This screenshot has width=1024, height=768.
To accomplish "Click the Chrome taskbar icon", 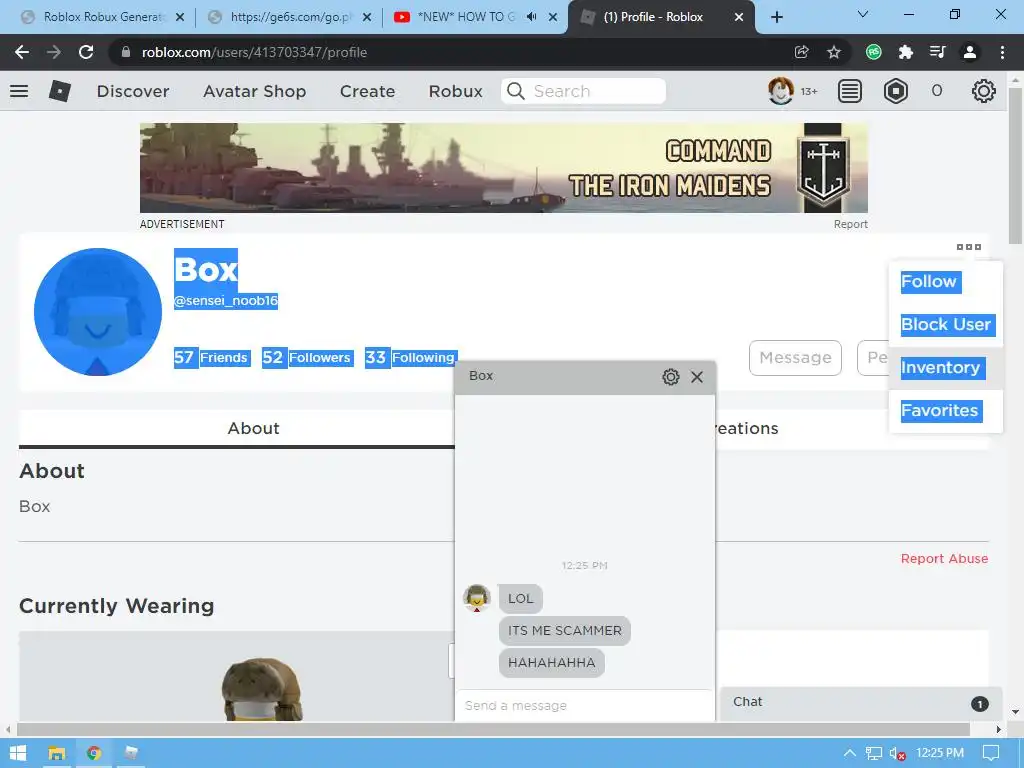I will click(93, 753).
